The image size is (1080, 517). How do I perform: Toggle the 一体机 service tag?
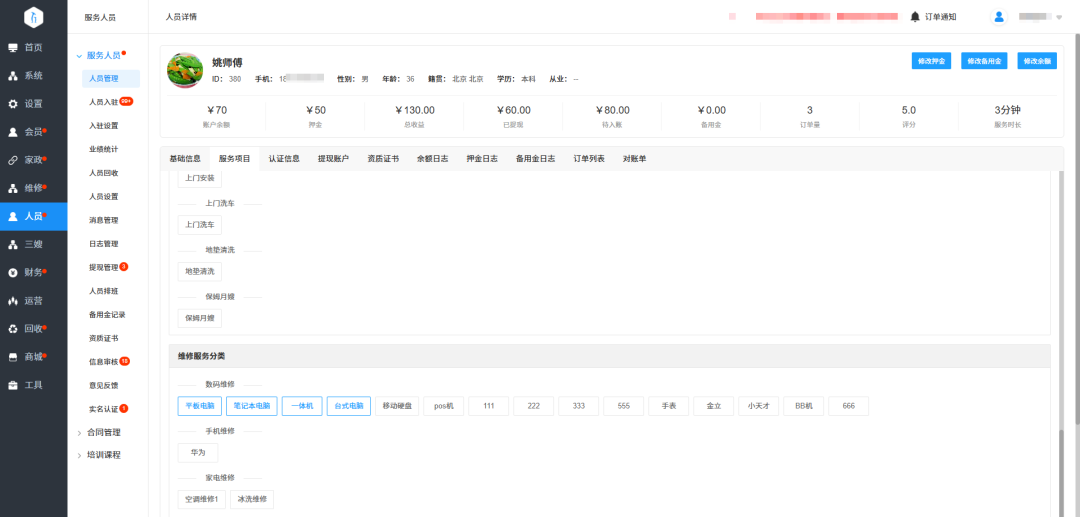tap(302, 406)
